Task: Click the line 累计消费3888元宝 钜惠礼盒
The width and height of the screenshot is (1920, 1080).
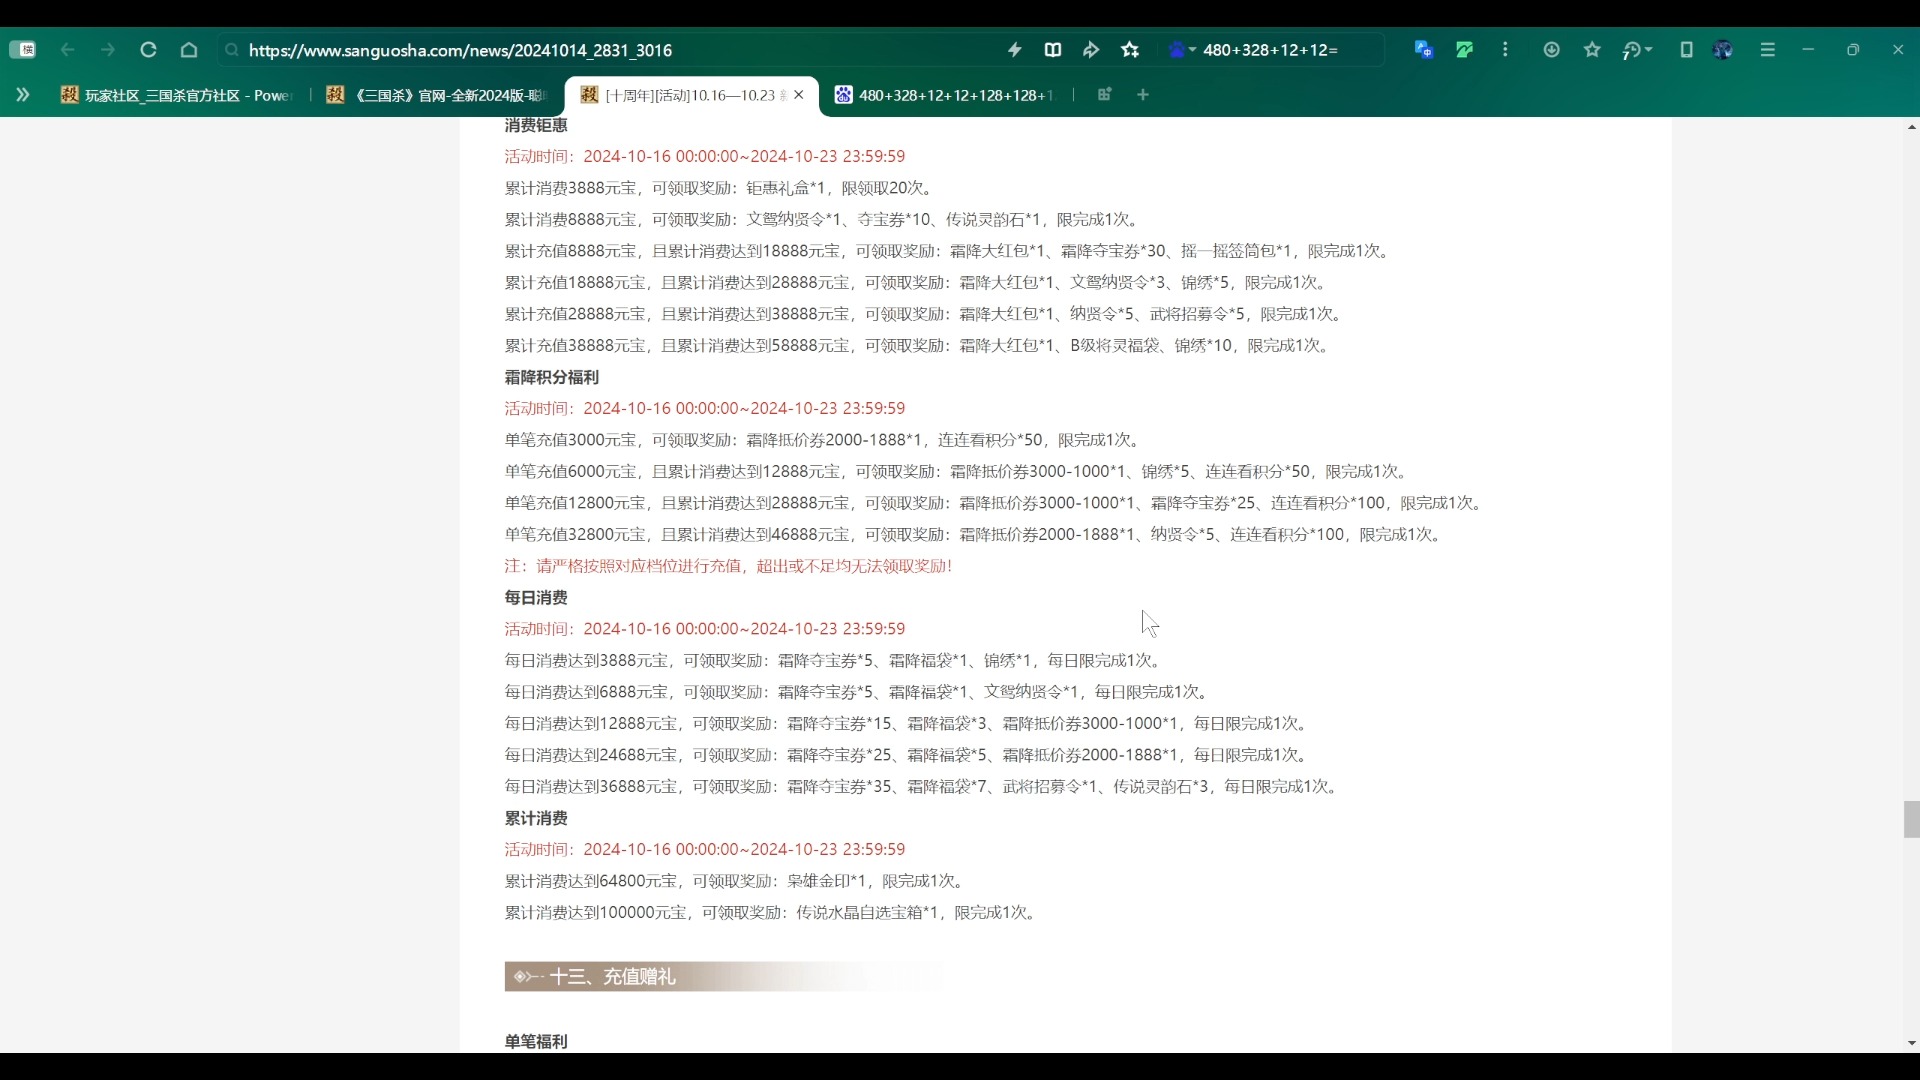Action: click(x=720, y=188)
